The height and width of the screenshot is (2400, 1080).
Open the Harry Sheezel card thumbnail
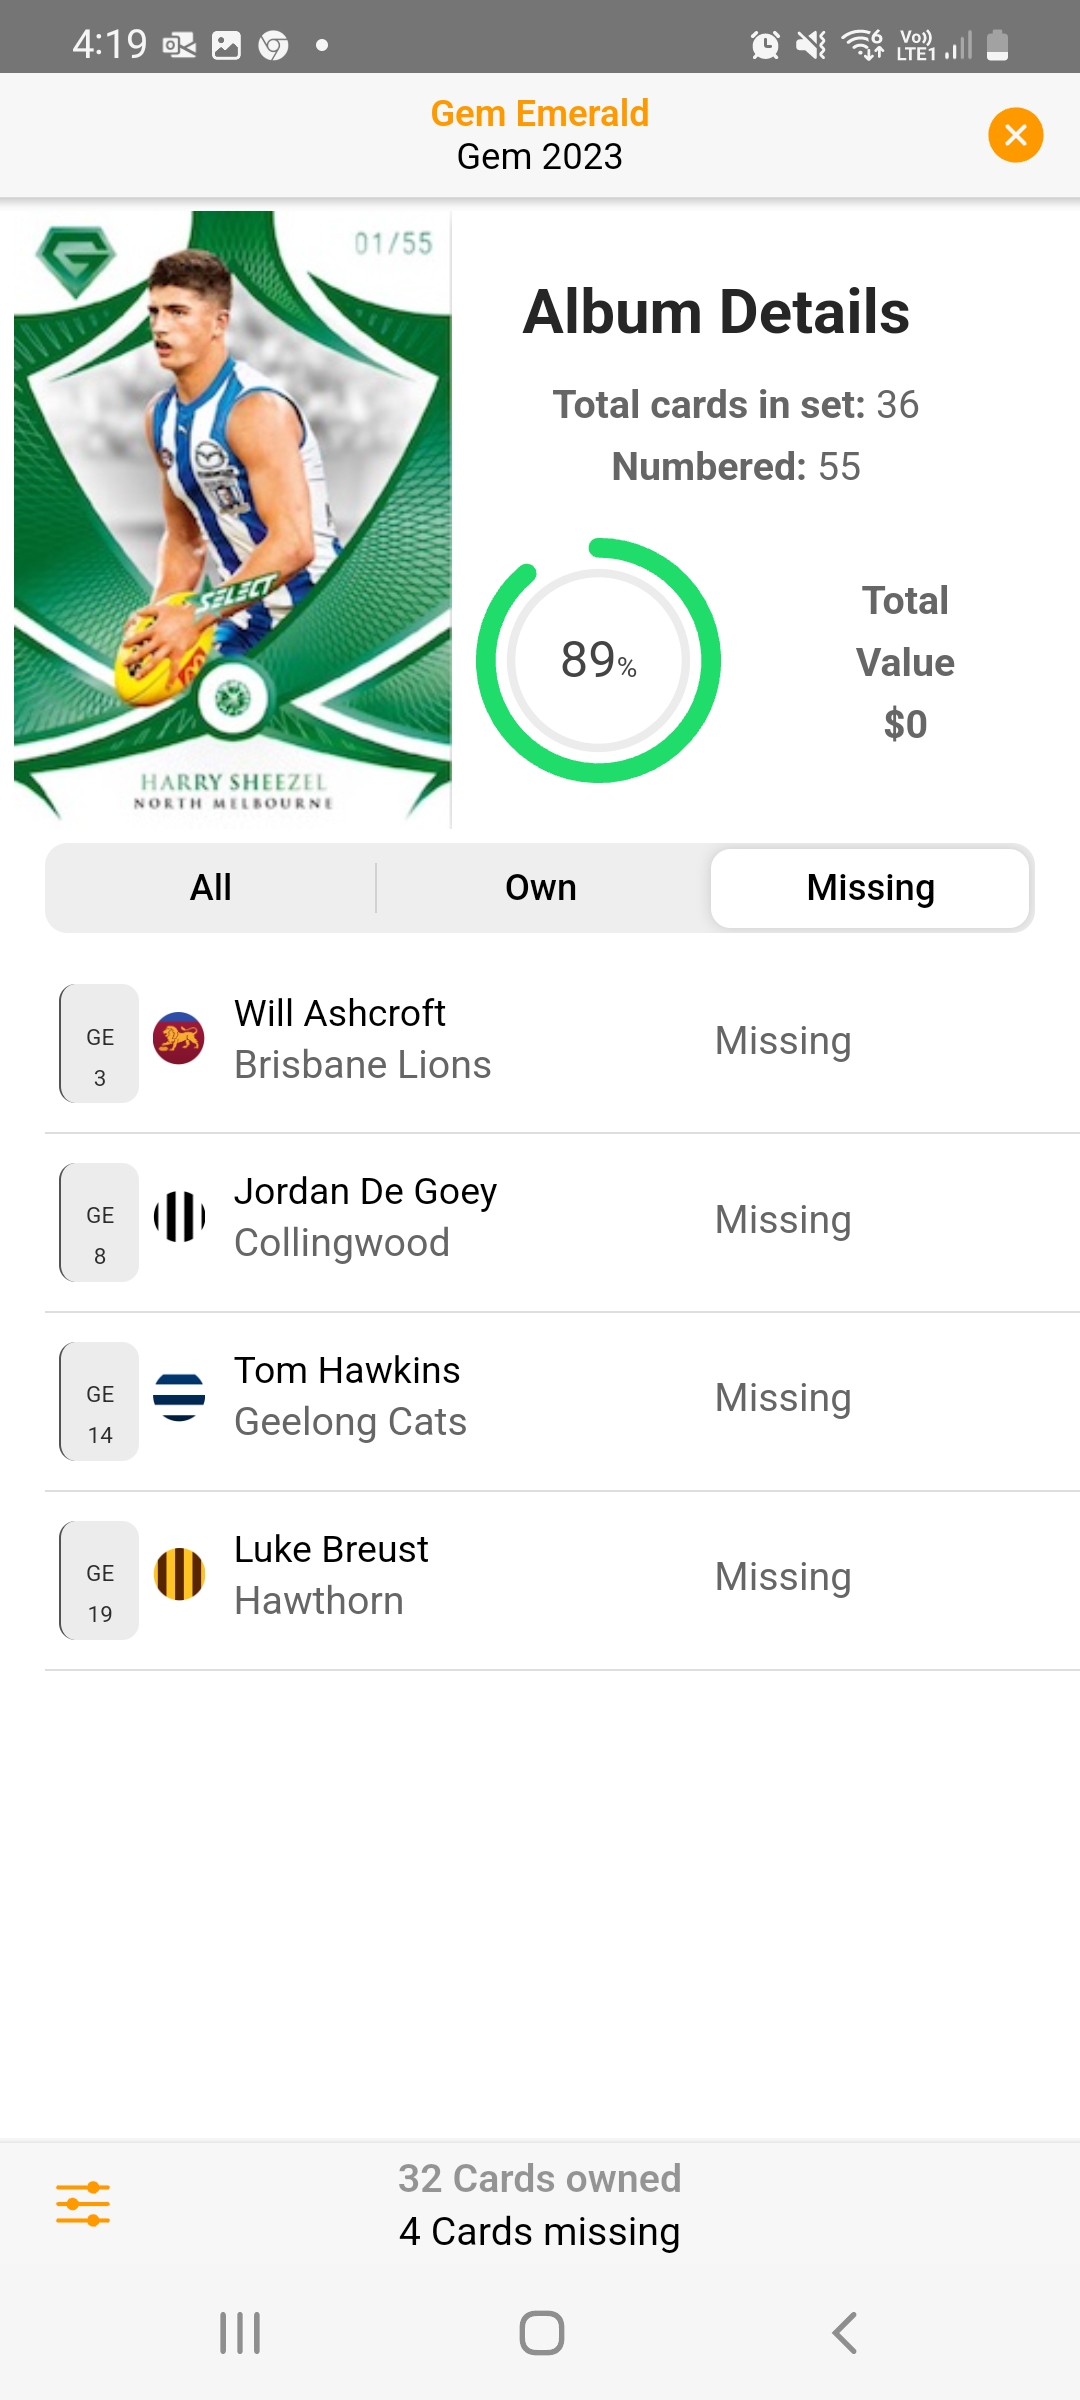coord(232,518)
